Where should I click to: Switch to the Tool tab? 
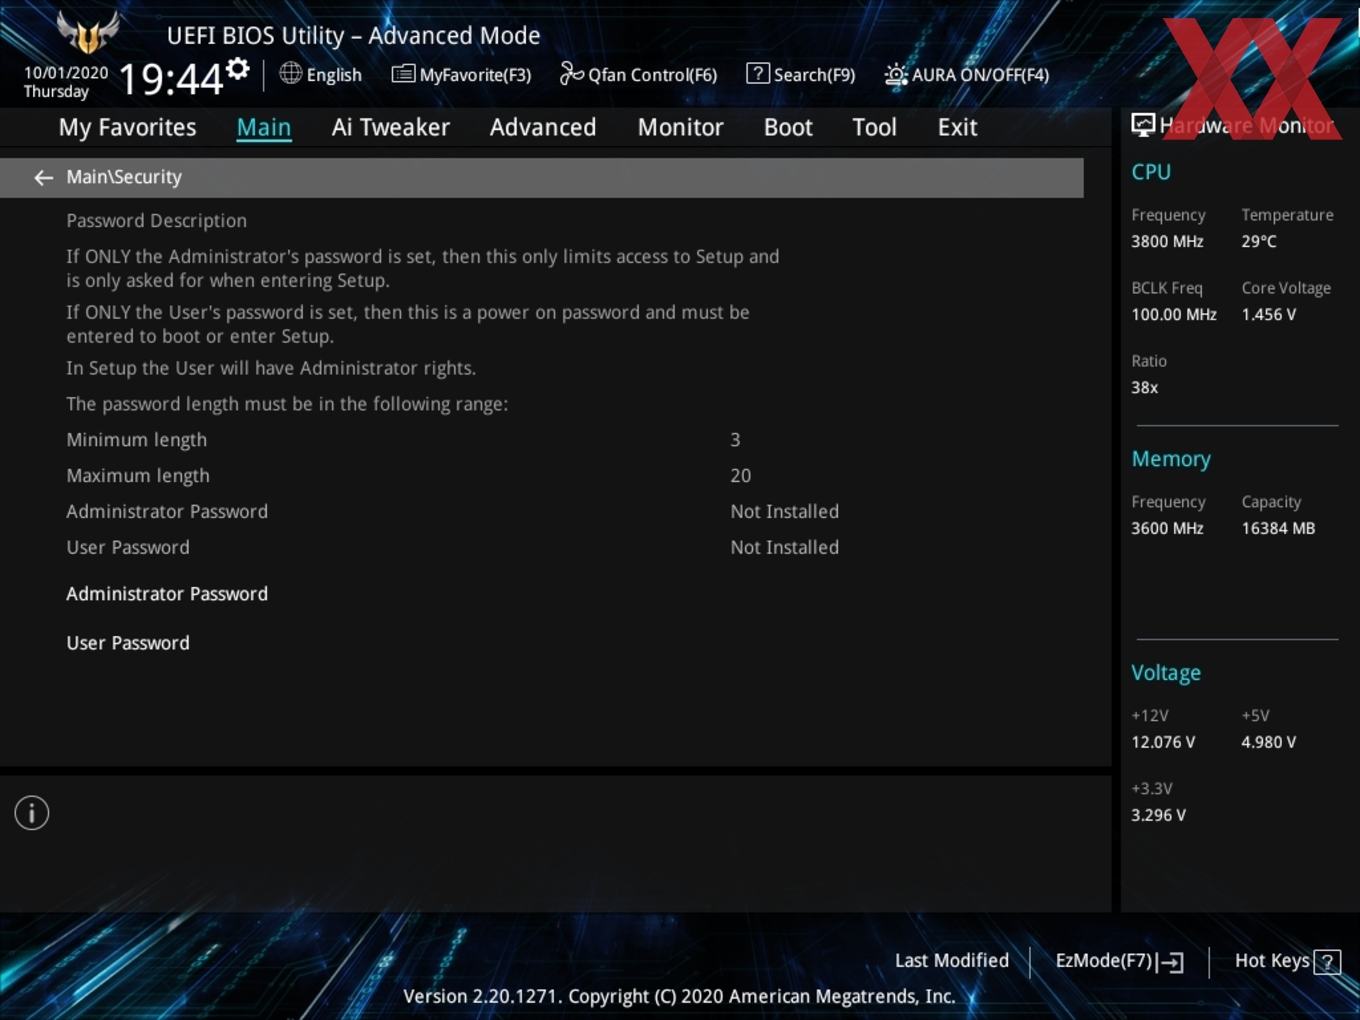(874, 127)
